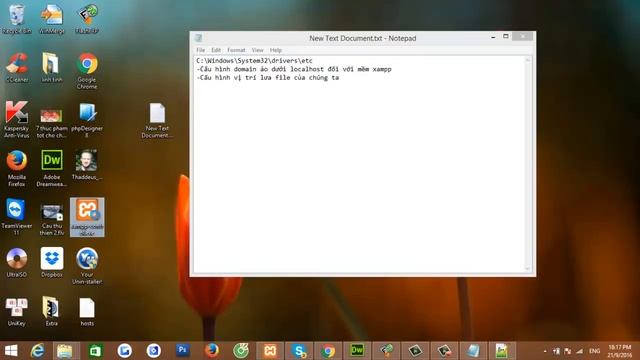Open the 'linh tinh' folder icon
Screen dimensions: 640x360
(52, 68)
